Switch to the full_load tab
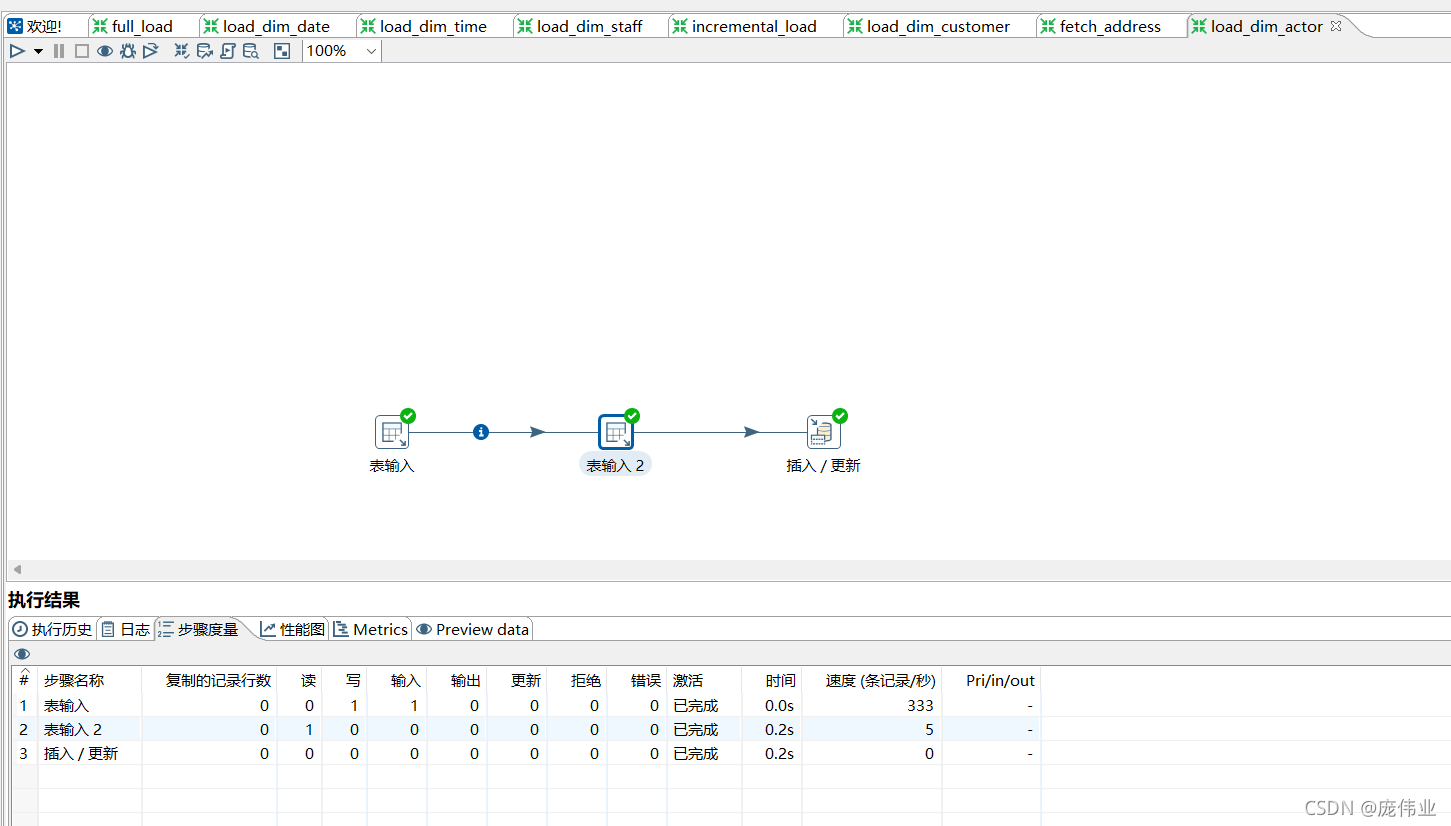 point(142,27)
